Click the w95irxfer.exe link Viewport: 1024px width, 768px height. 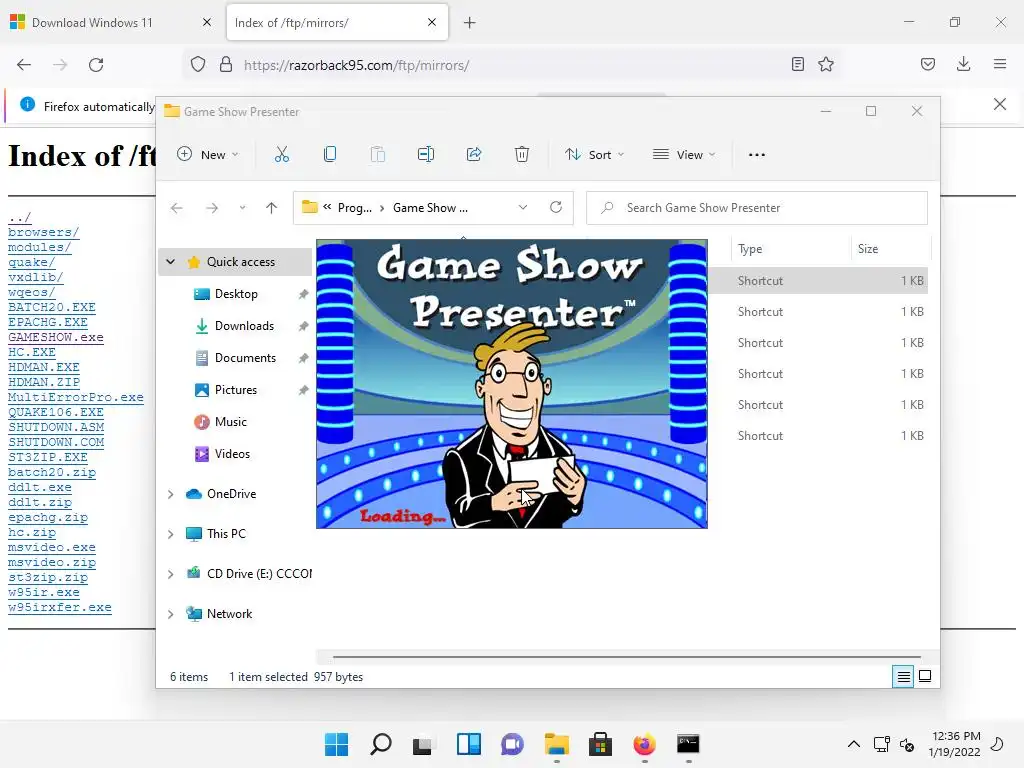pyautogui.click(x=59, y=607)
